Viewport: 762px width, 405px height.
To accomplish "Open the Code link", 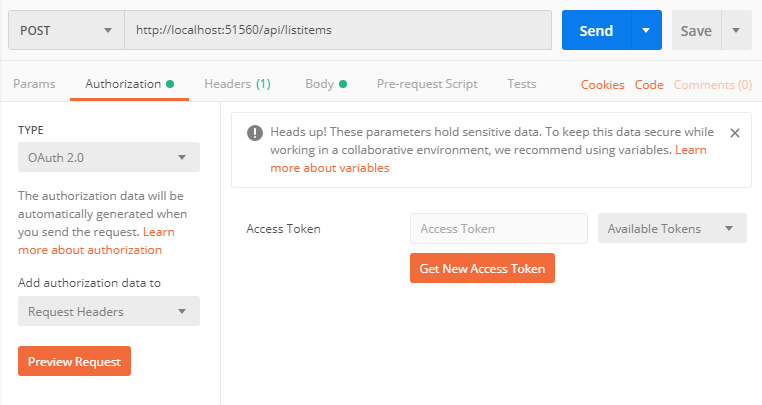I will tap(649, 85).
